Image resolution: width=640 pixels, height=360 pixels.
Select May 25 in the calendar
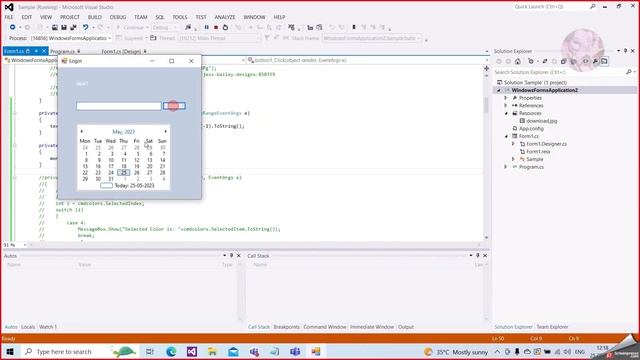click(x=124, y=173)
